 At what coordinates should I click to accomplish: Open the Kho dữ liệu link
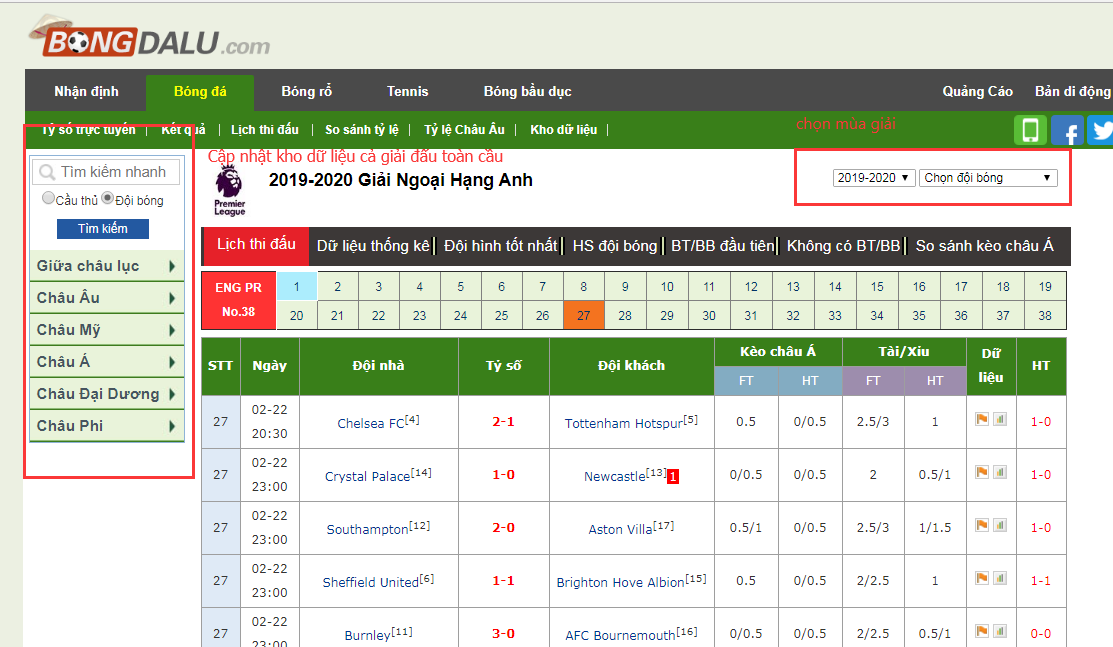click(x=564, y=129)
